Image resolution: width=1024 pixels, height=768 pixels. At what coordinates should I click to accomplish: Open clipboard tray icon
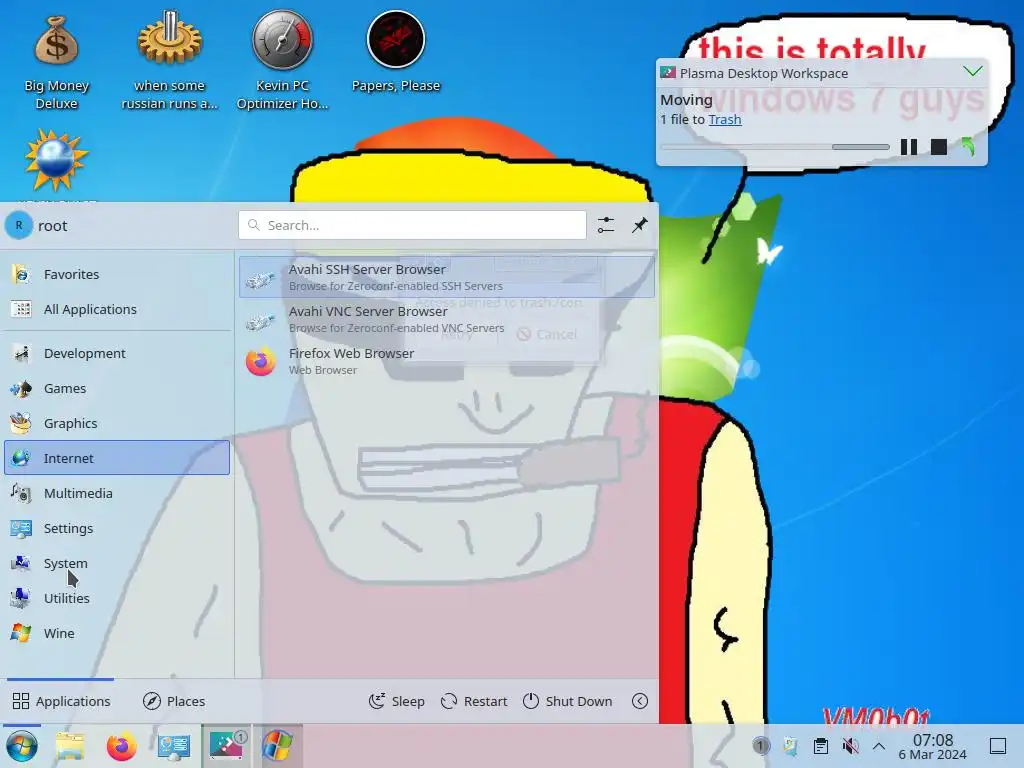(820, 746)
